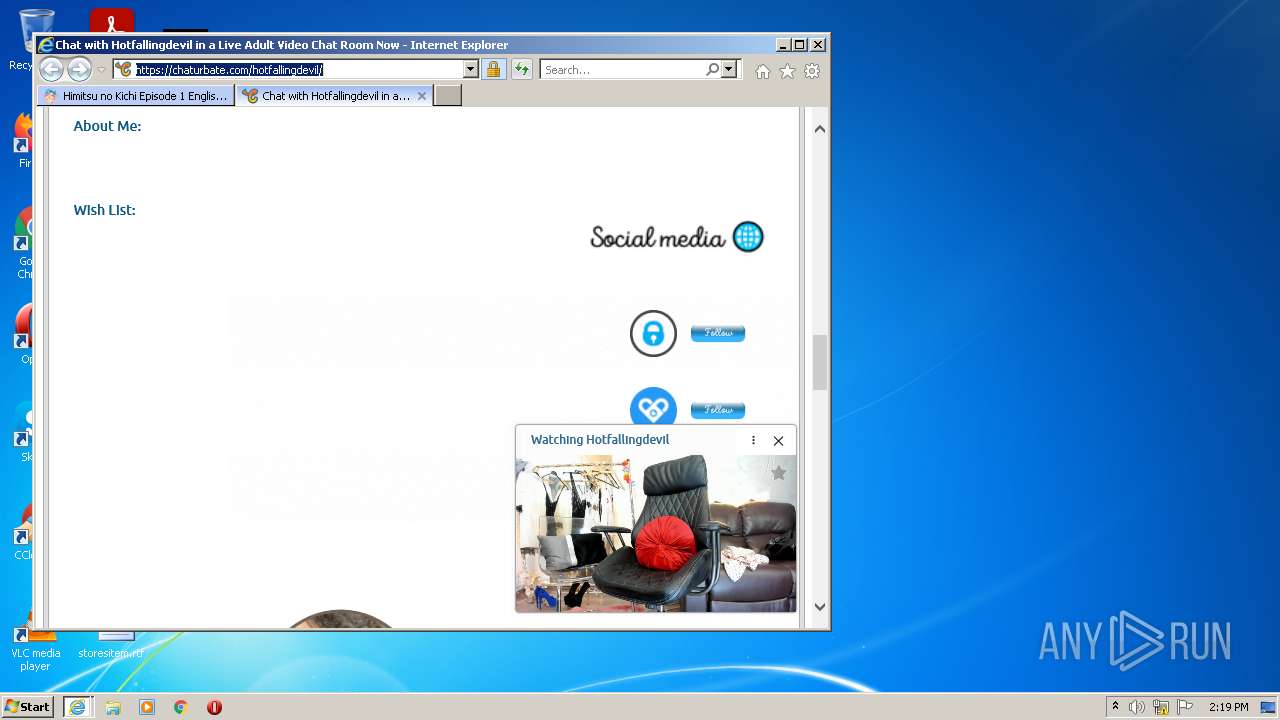Launch Windows Media Player from taskbar
The width and height of the screenshot is (1280, 720).
click(x=147, y=707)
